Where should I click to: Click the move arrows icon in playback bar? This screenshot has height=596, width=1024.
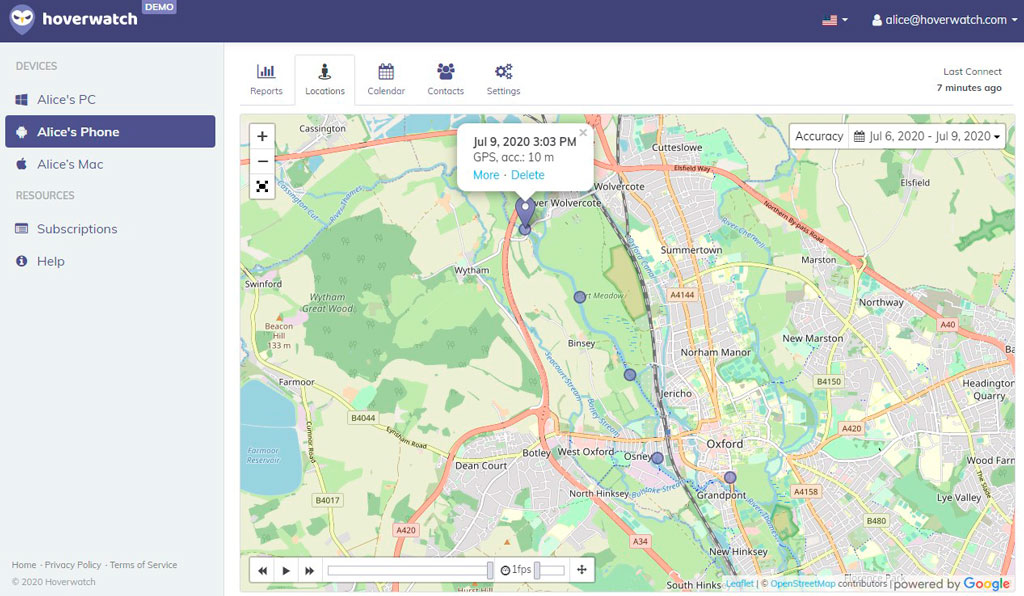point(582,570)
